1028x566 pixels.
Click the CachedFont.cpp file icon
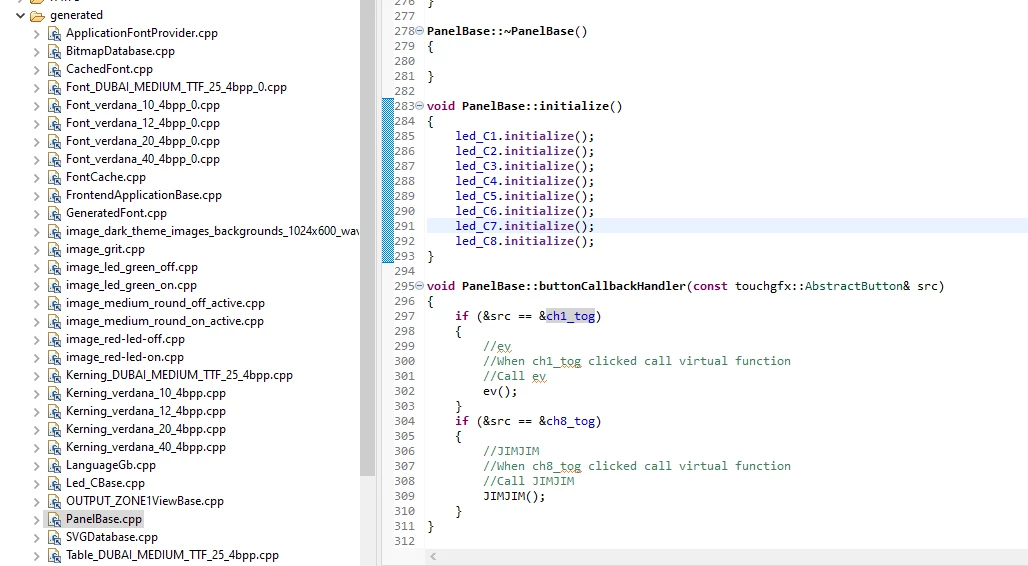click(54, 70)
